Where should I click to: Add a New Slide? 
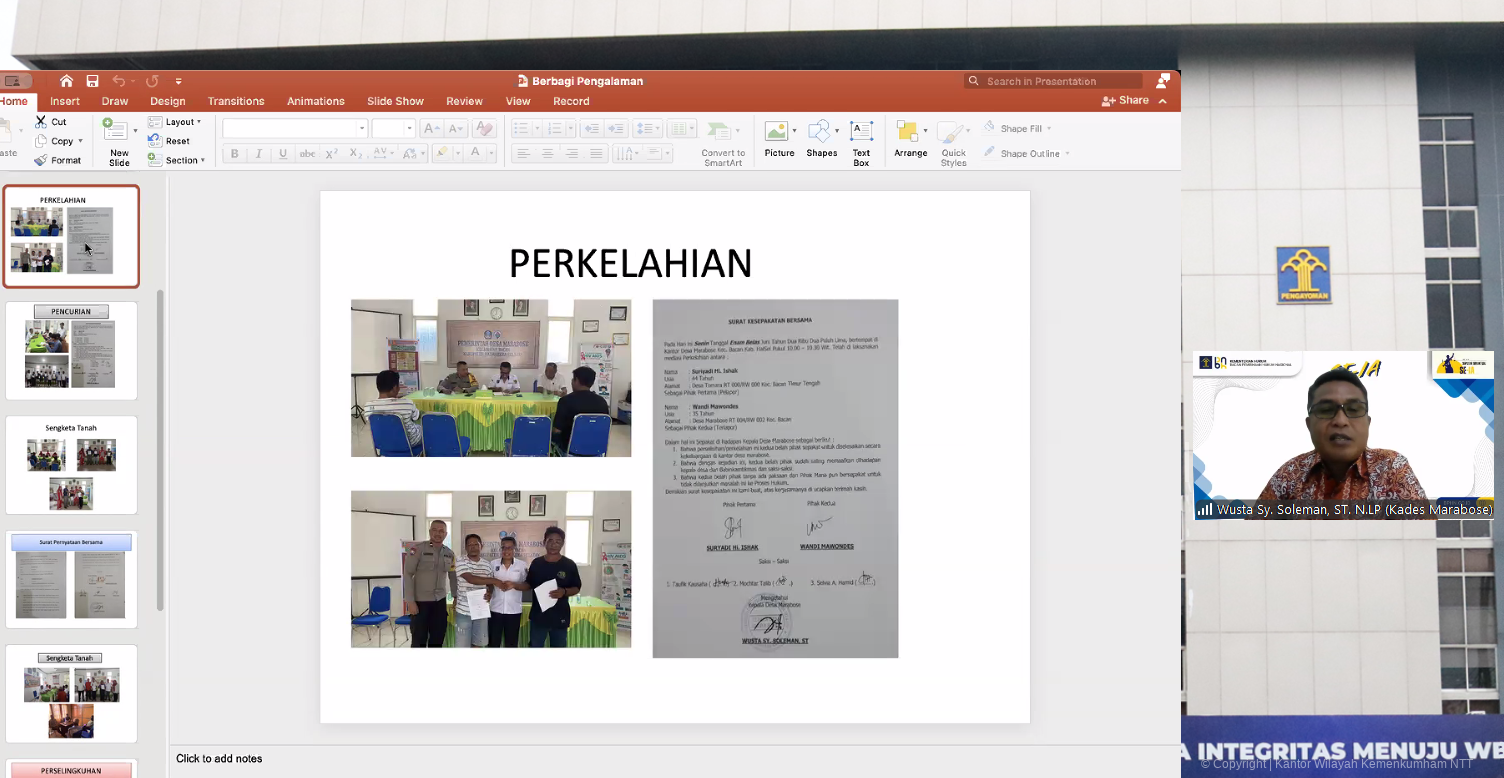118,141
